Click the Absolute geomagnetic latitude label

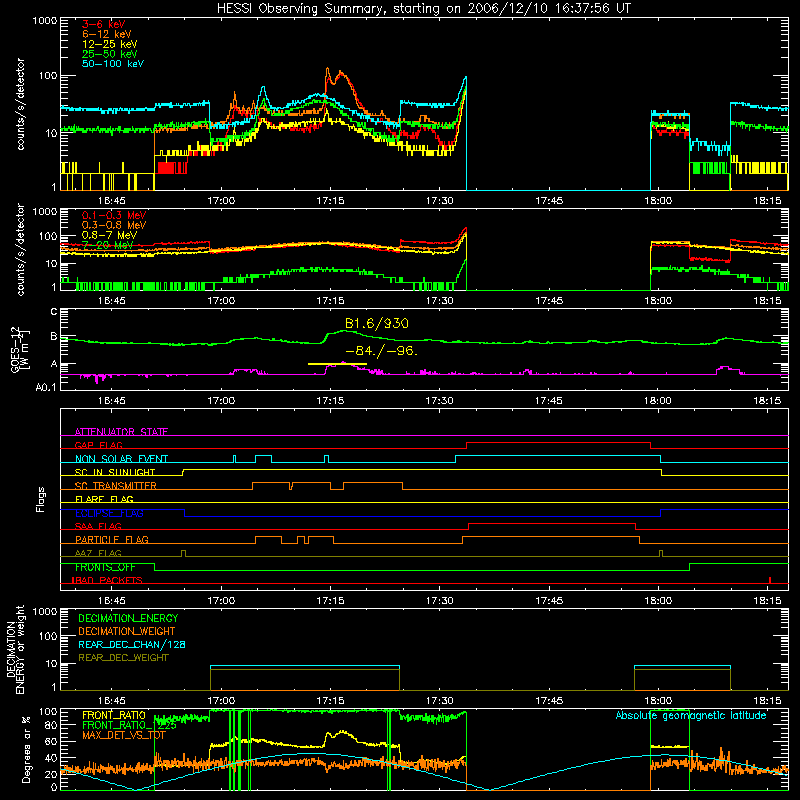coord(691,715)
